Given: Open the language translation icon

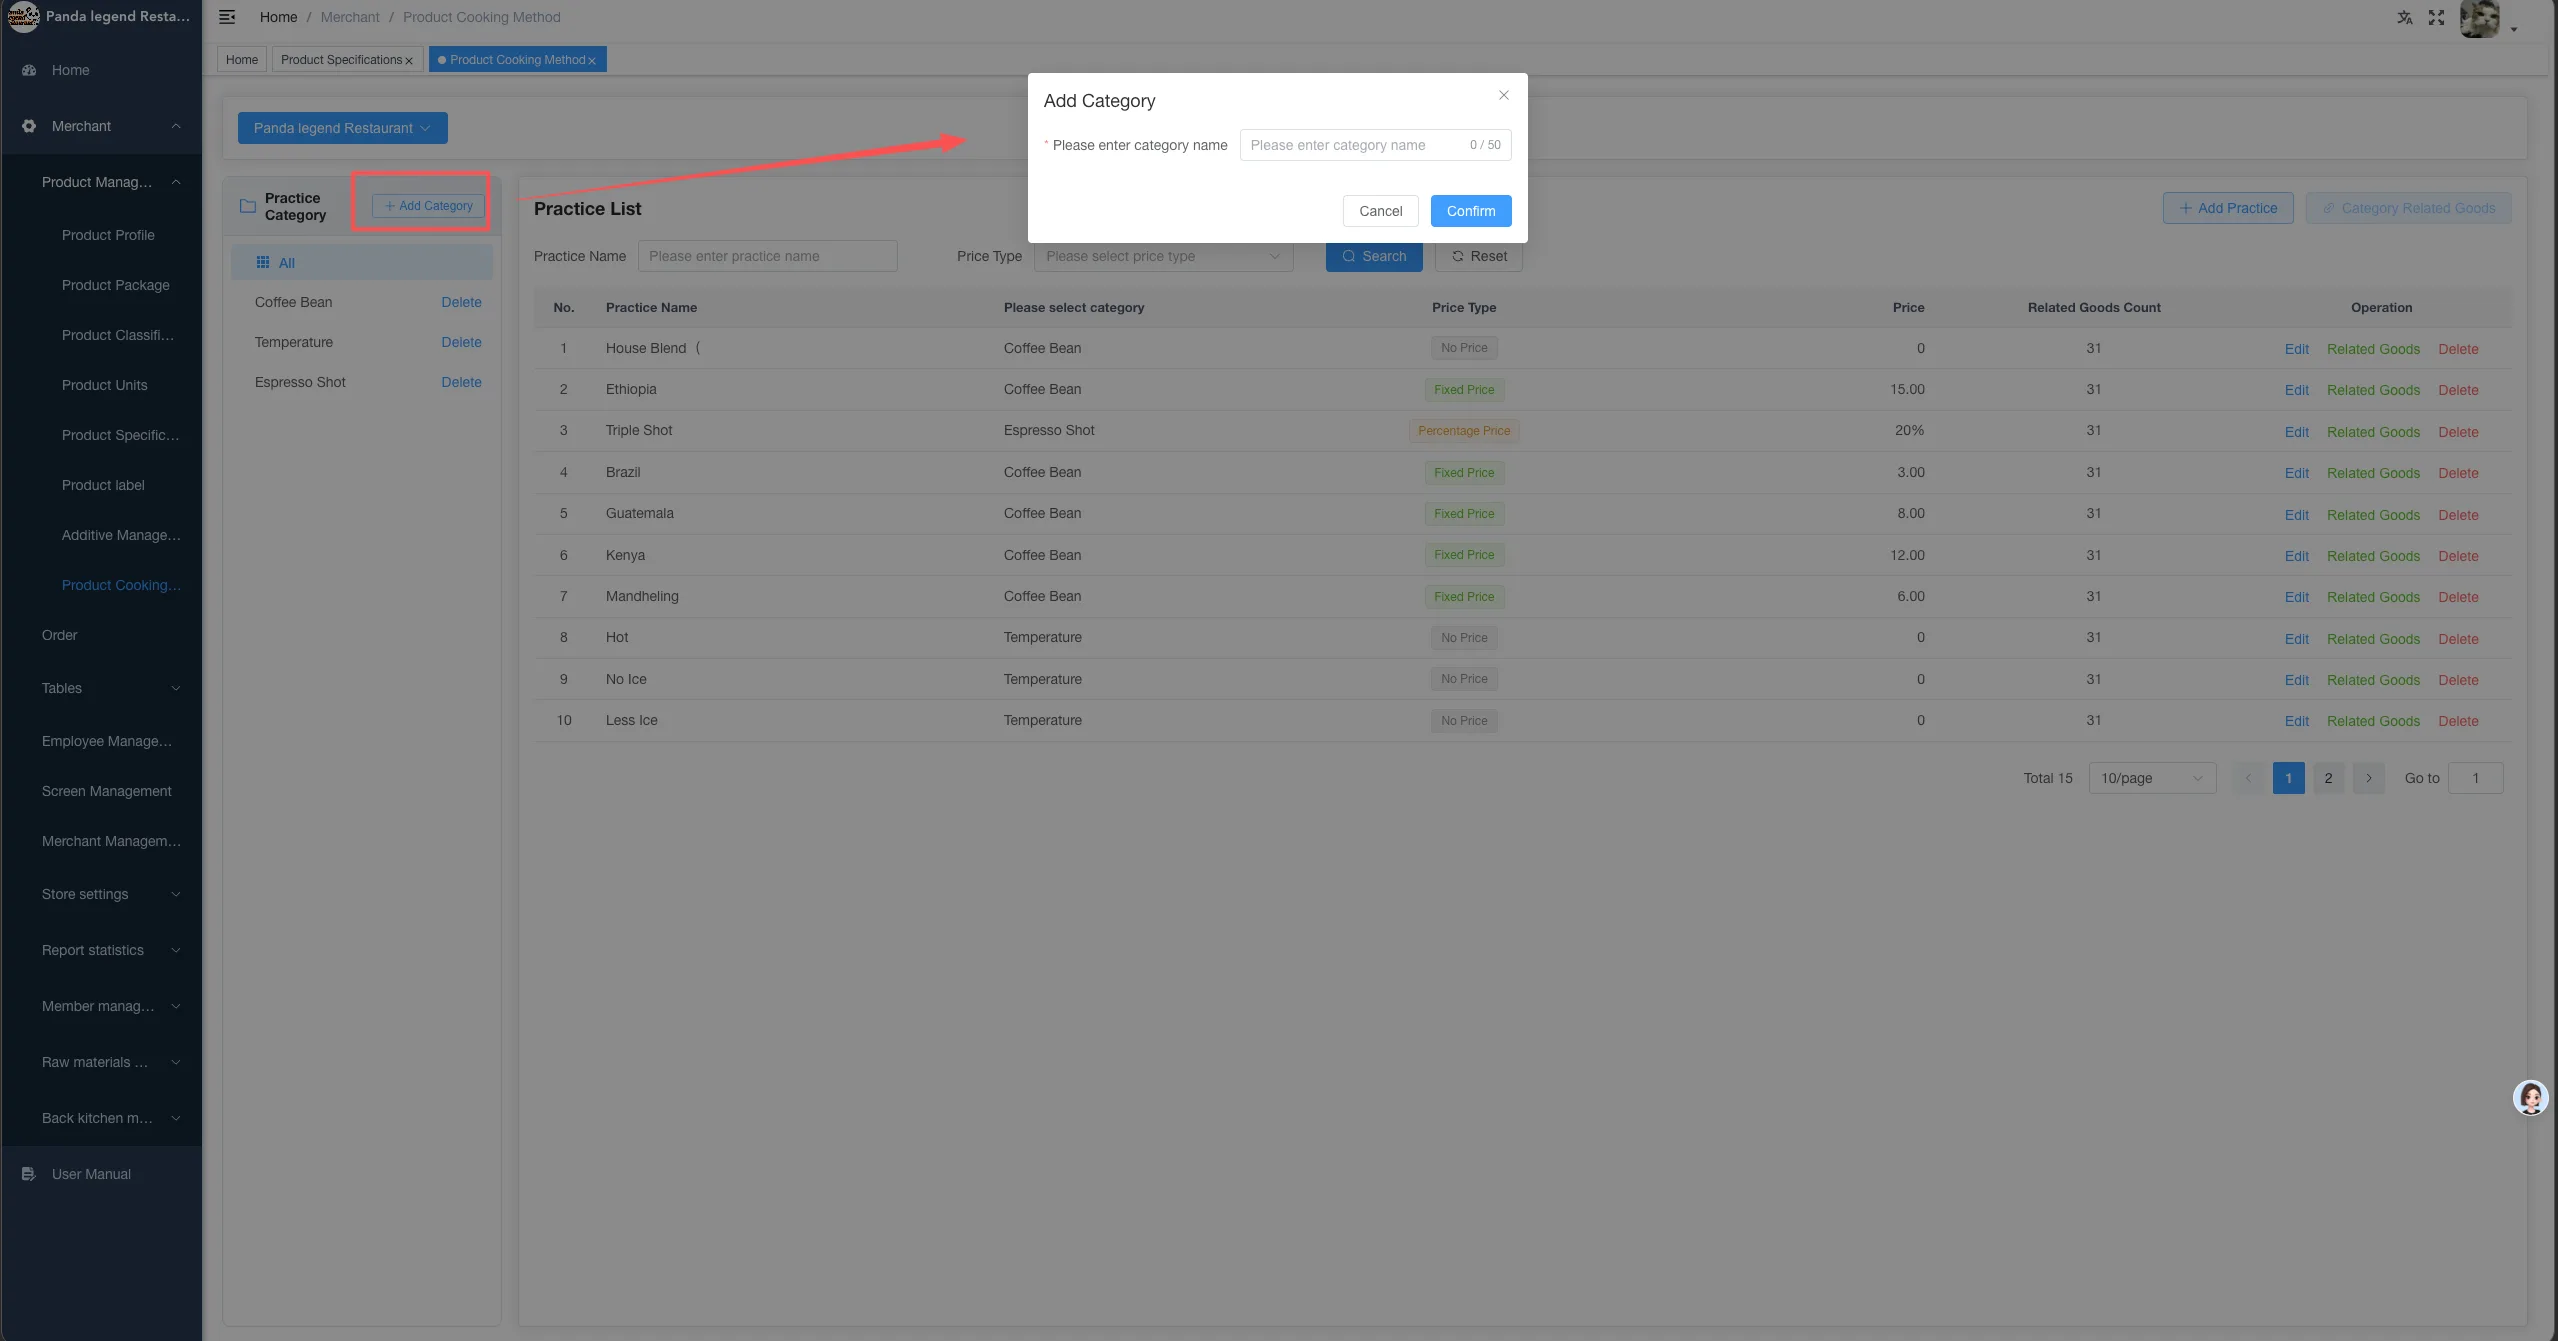Looking at the screenshot, I should click(x=2405, y=17).
